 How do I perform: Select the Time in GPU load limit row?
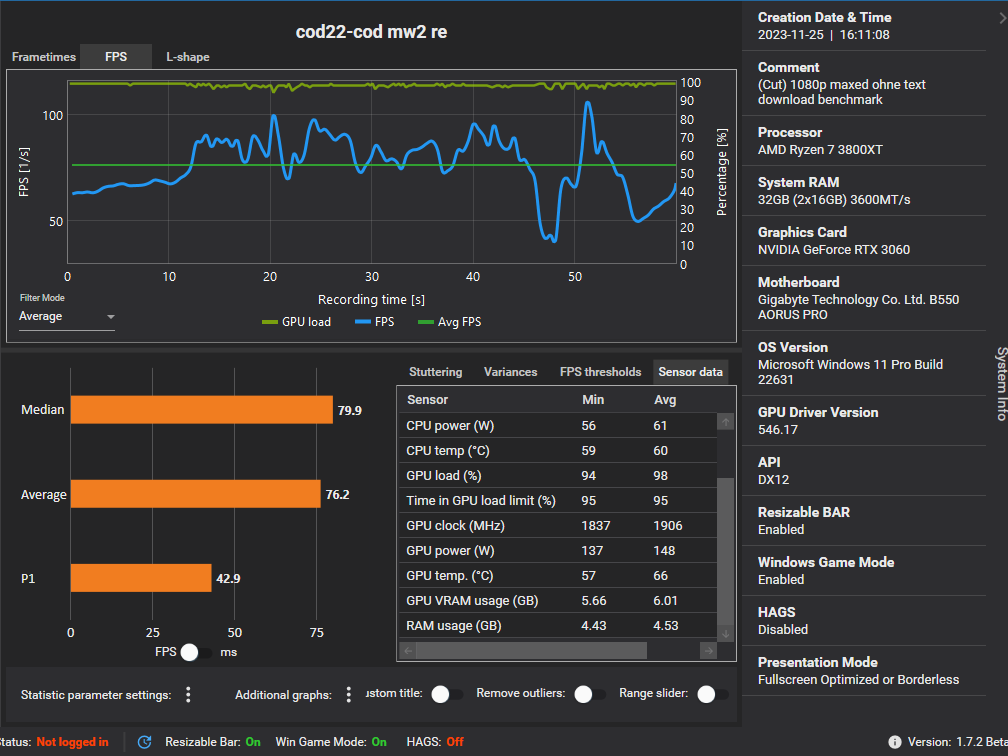(557, 501)
